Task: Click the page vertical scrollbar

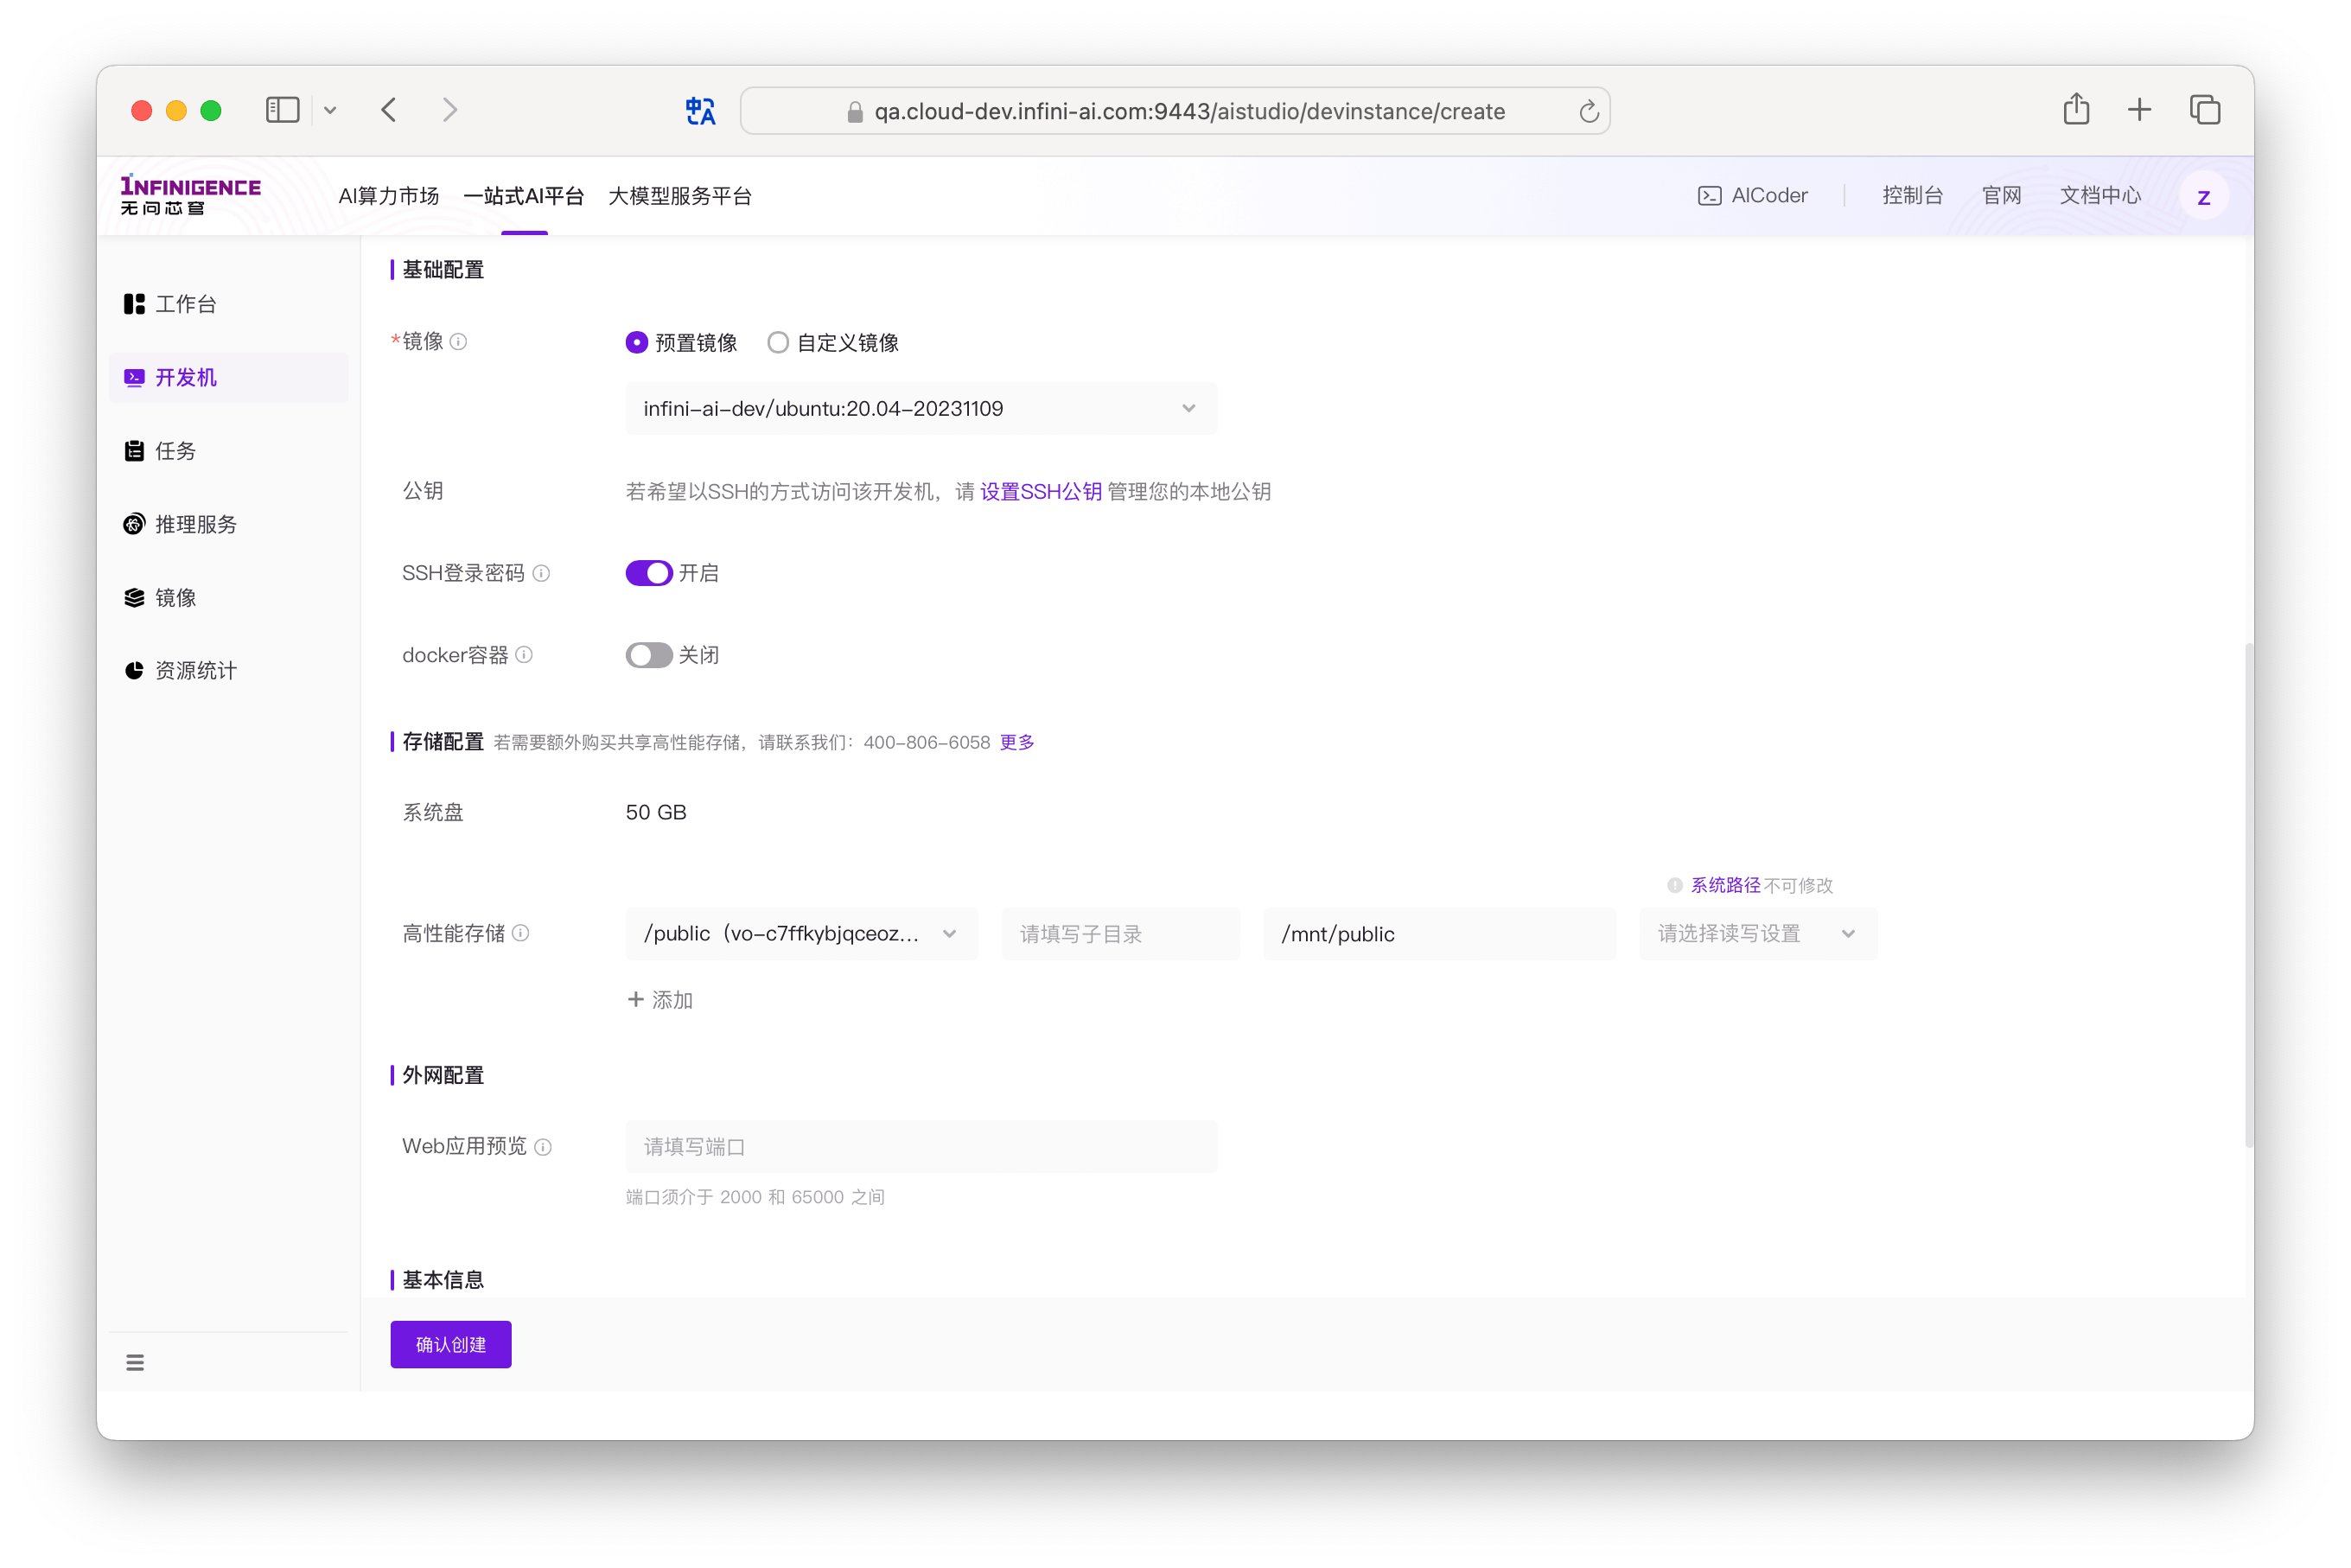Action: [2248, 895]
